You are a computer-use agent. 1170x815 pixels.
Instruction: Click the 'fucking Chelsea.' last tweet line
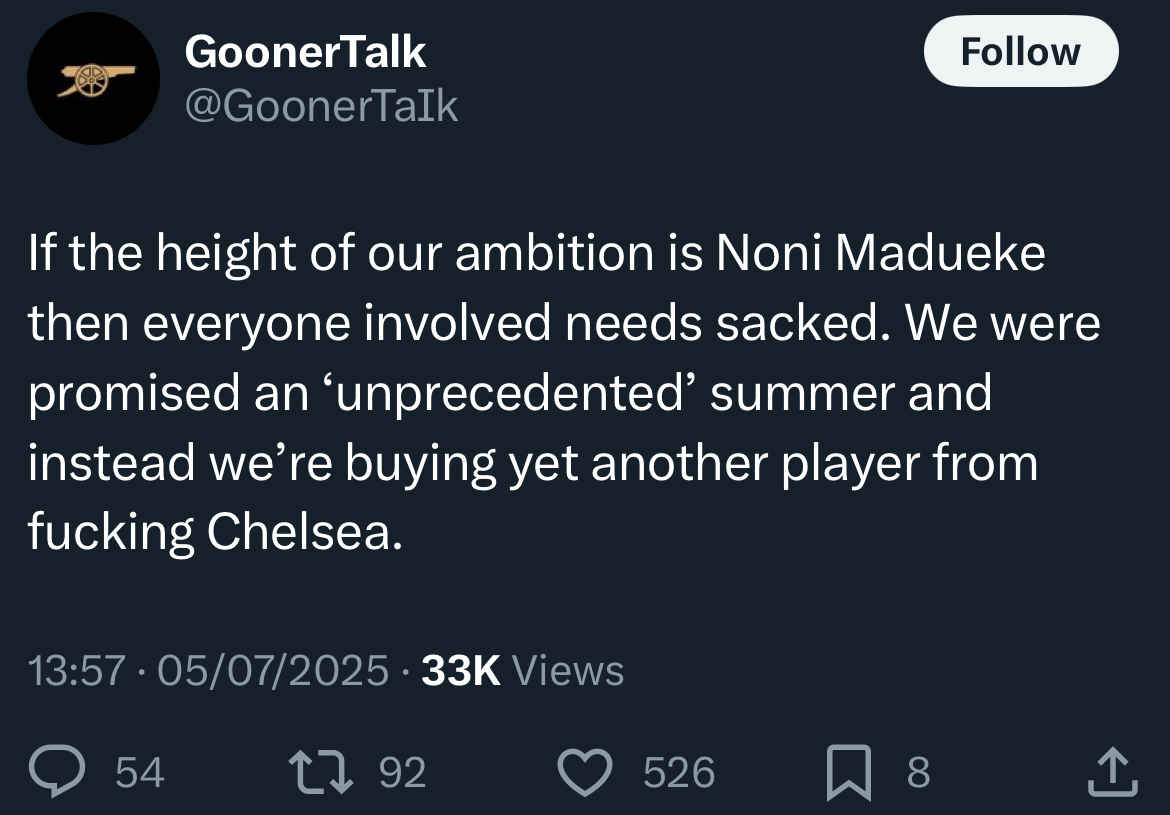tap(215, 531)
